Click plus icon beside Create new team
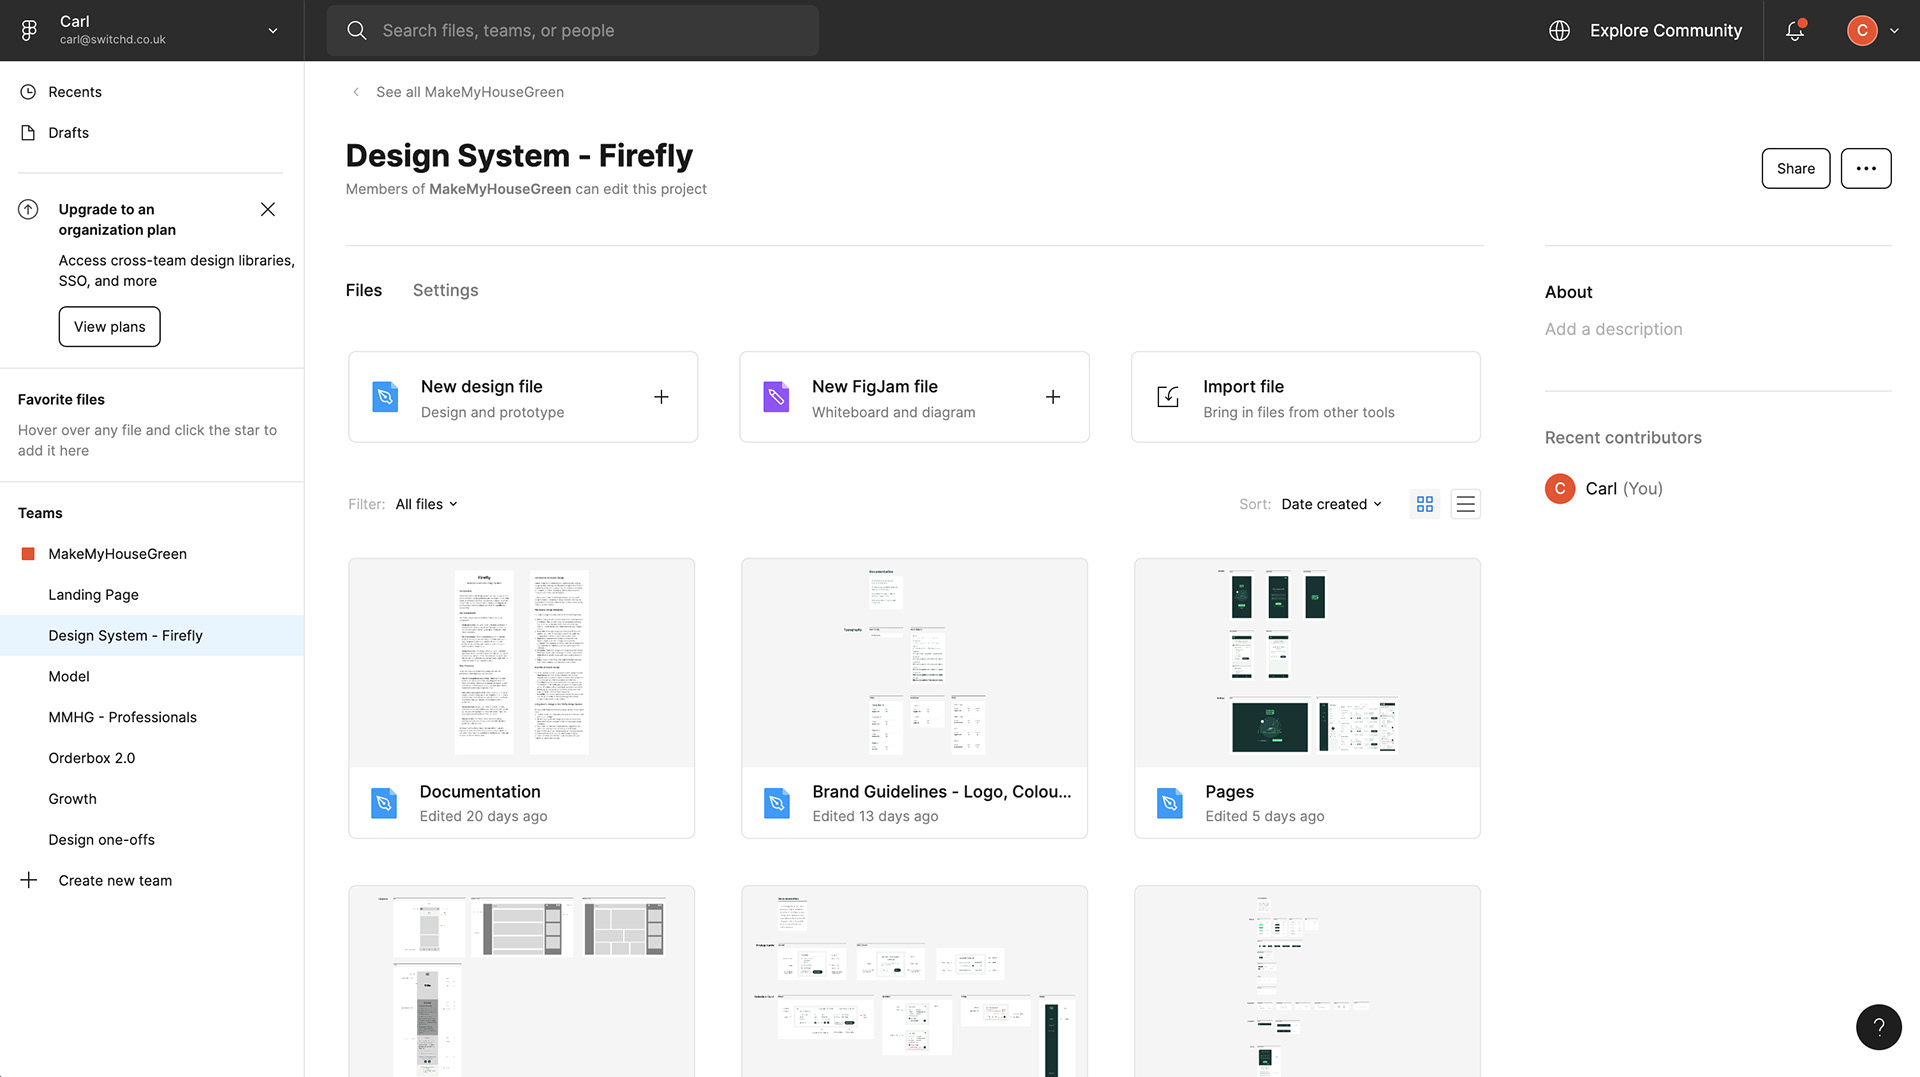 29,880
